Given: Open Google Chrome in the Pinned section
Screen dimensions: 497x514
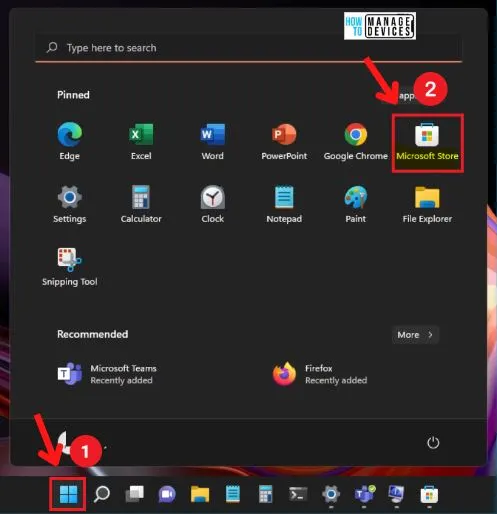Looking at the screenshot, I should click(356, 141).
